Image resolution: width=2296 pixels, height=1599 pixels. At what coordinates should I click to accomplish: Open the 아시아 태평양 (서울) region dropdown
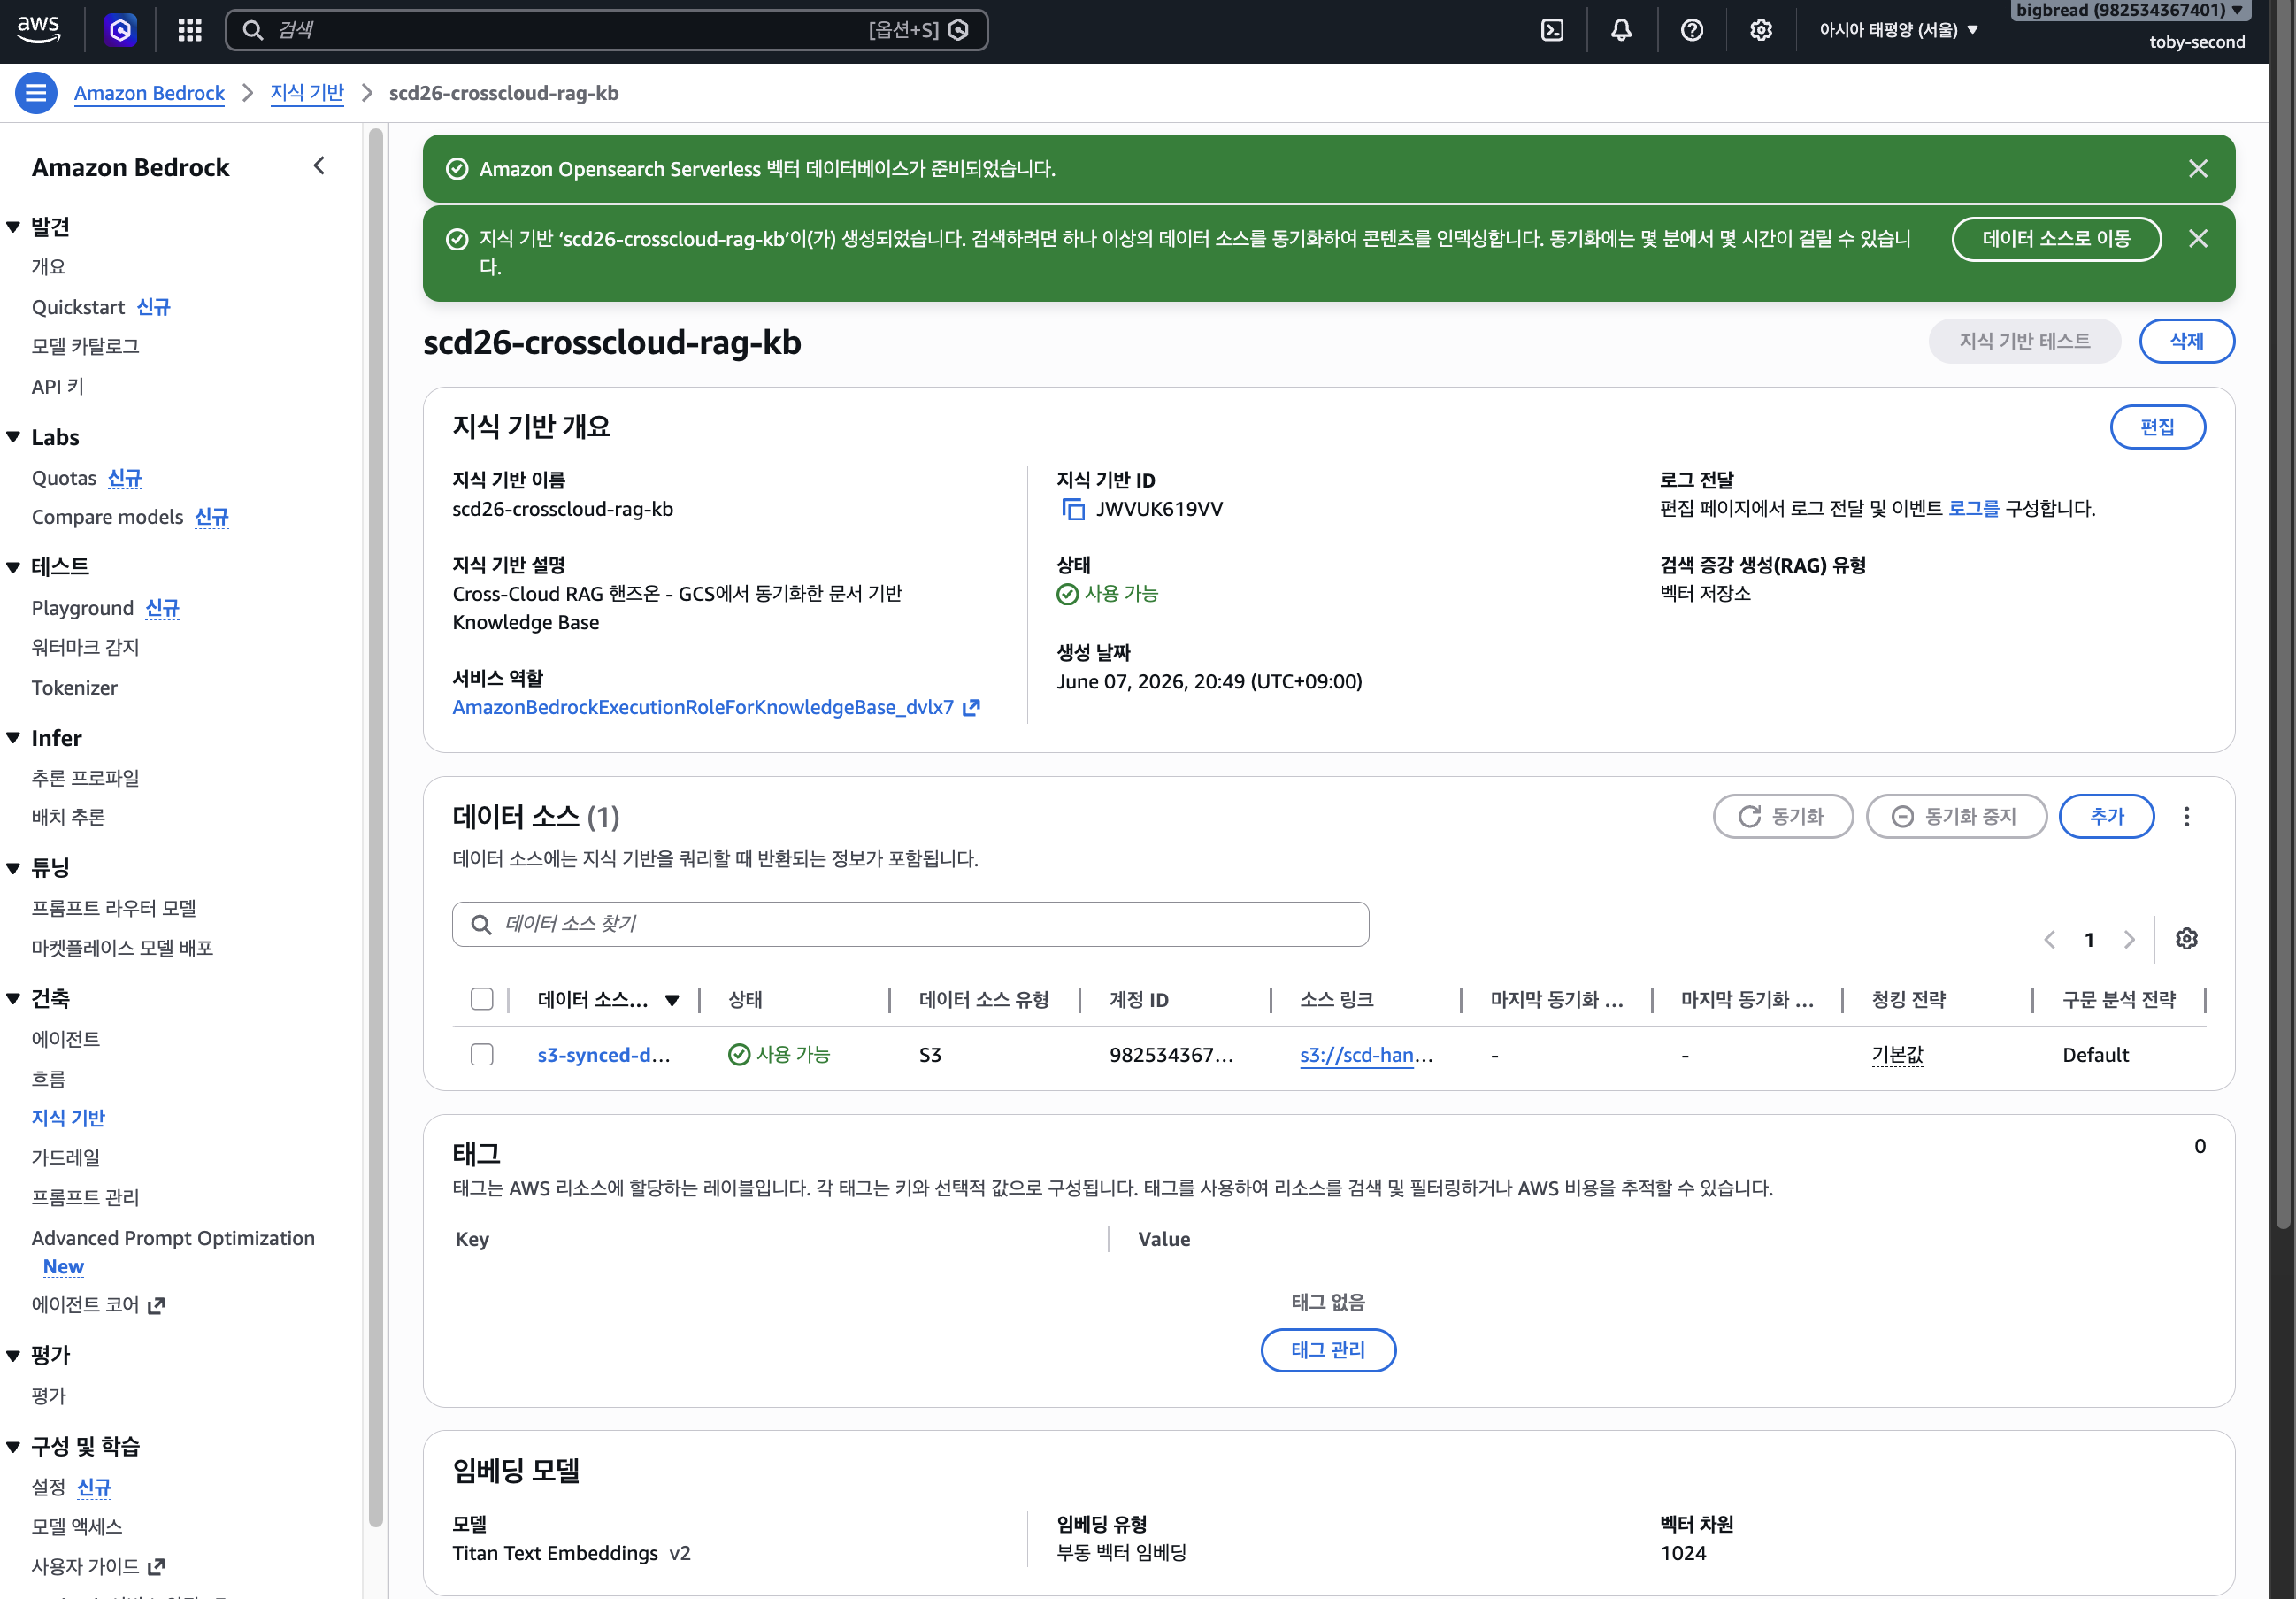1898,30
